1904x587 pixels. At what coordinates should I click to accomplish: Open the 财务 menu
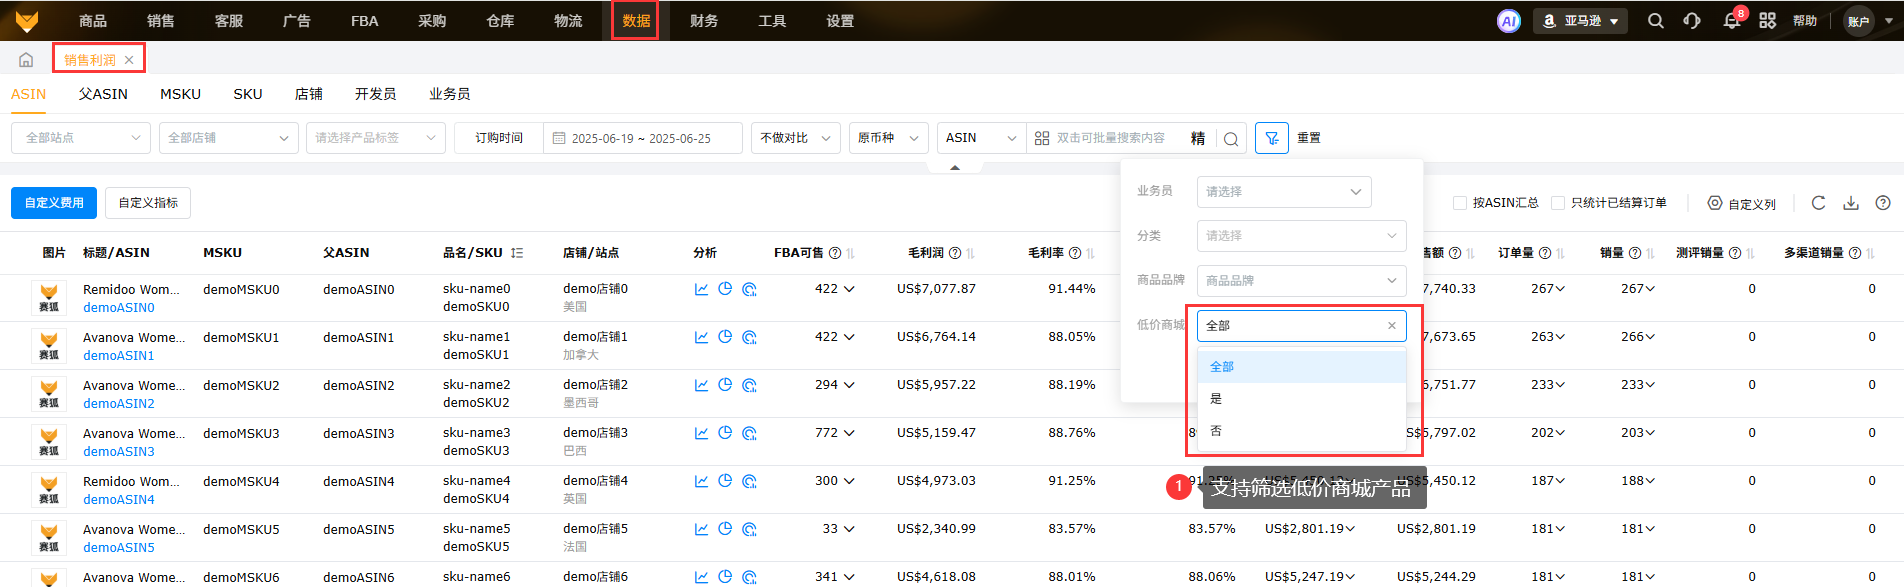point(704,21)
